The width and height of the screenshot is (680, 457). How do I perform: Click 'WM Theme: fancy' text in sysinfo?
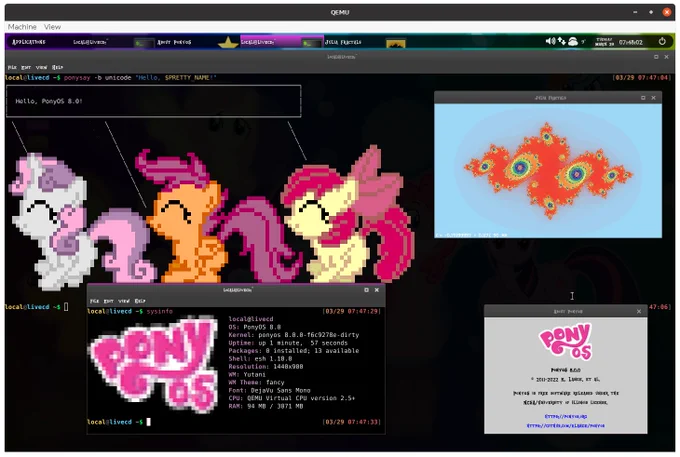[x=256, y=382]
